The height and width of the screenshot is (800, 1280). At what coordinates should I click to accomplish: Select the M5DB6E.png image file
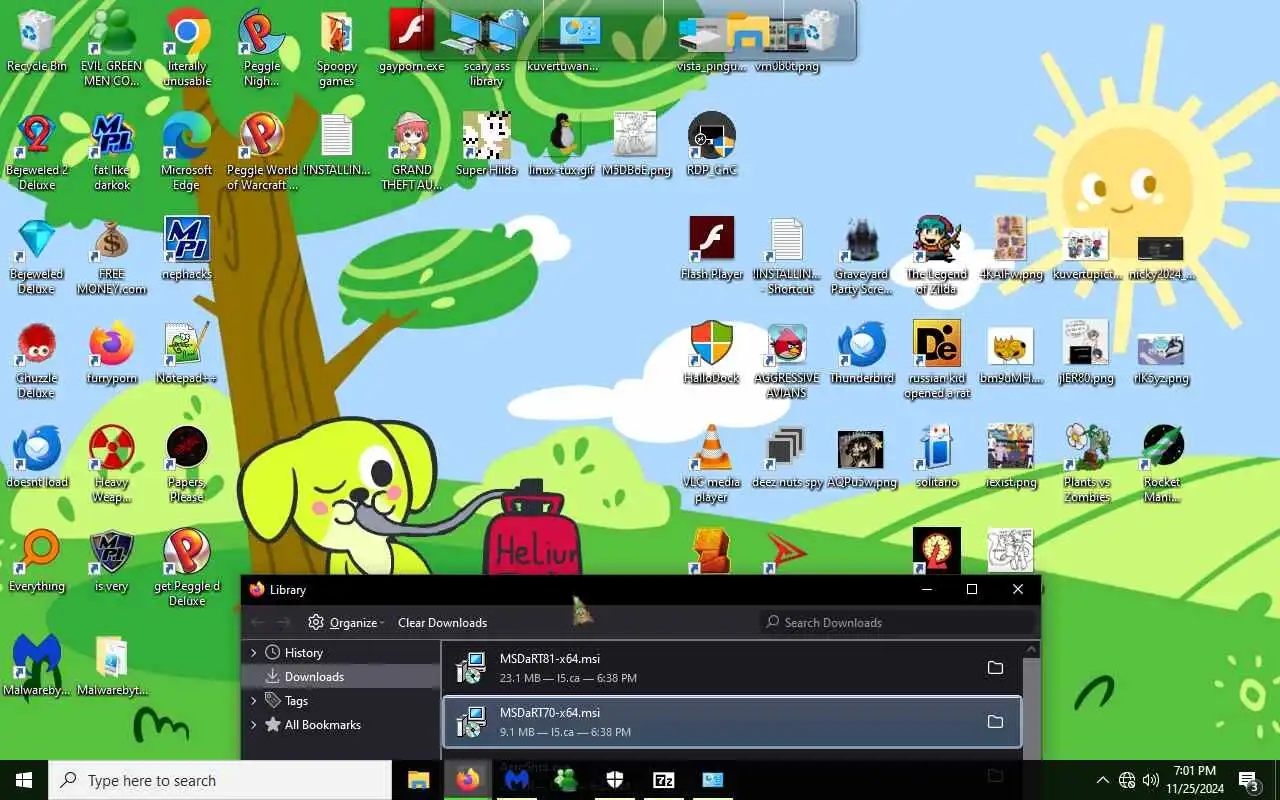point(637,144)
